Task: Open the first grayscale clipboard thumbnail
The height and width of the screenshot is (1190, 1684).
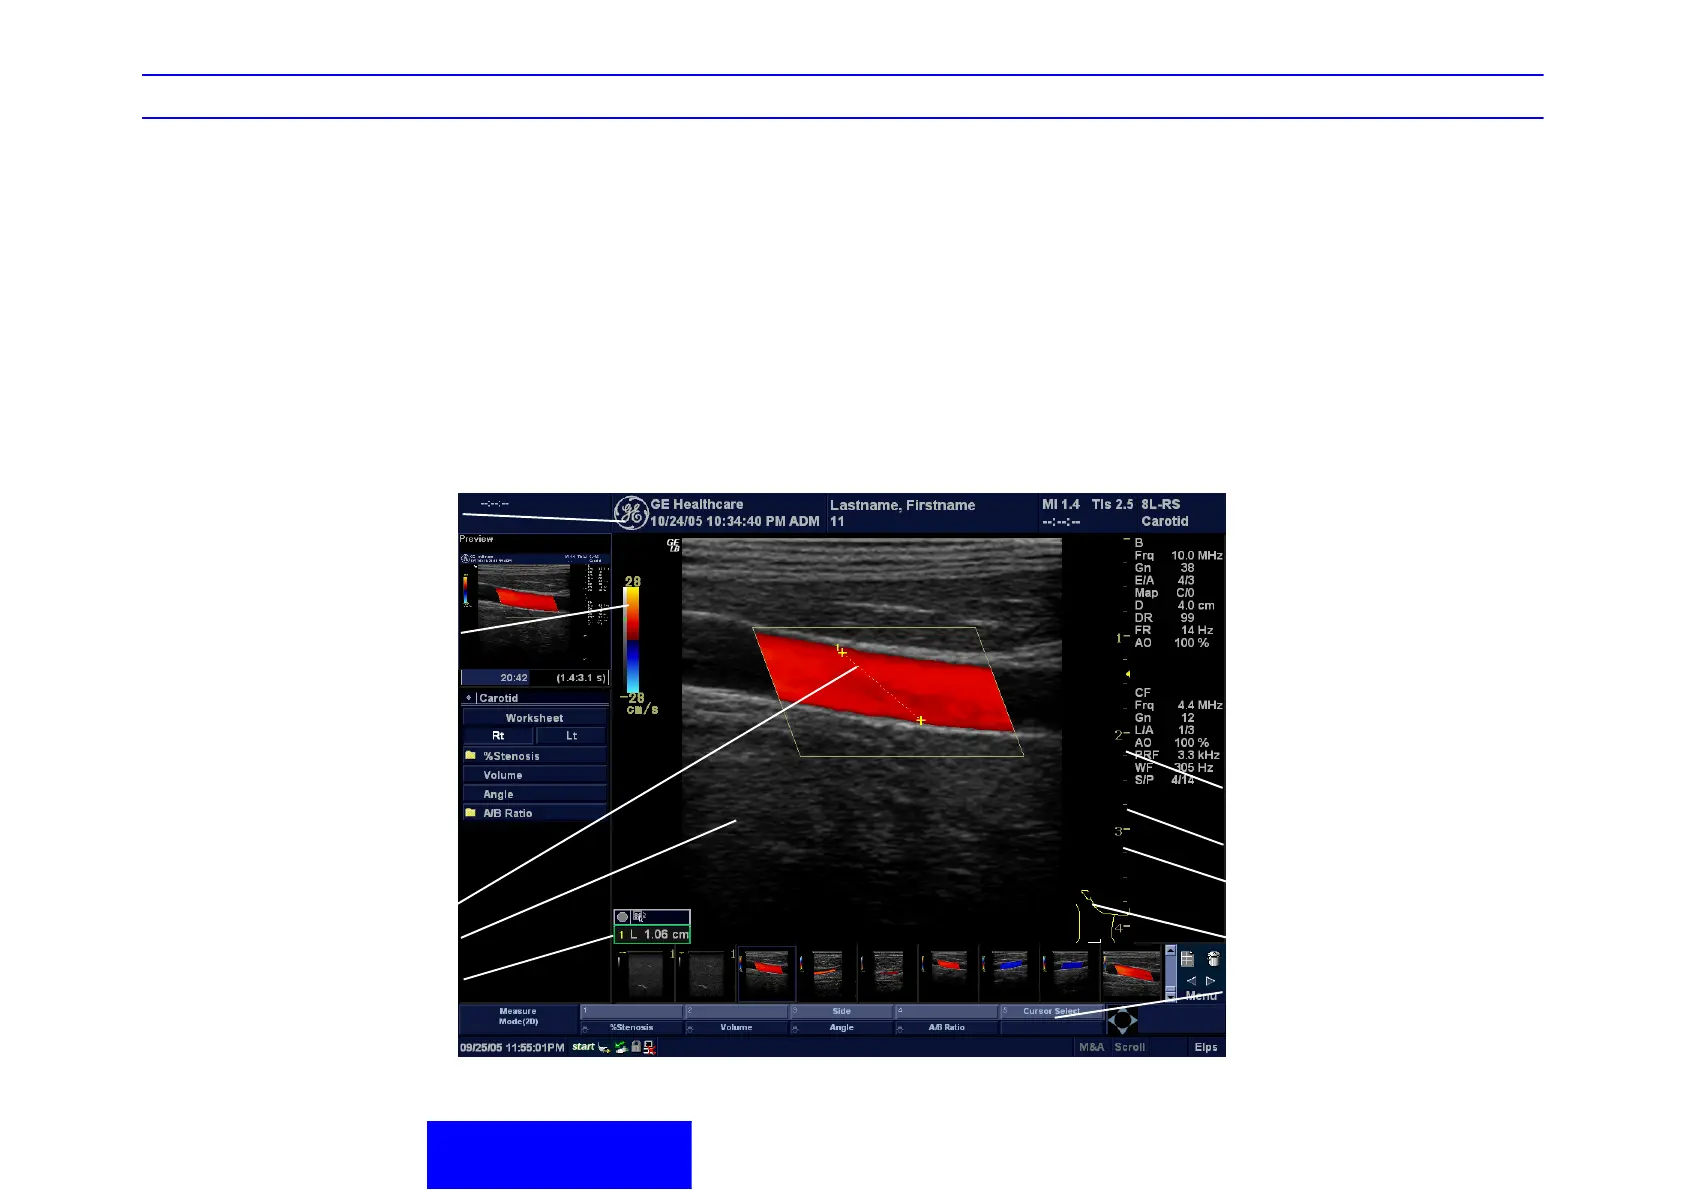Action: [x=644, y=974]
